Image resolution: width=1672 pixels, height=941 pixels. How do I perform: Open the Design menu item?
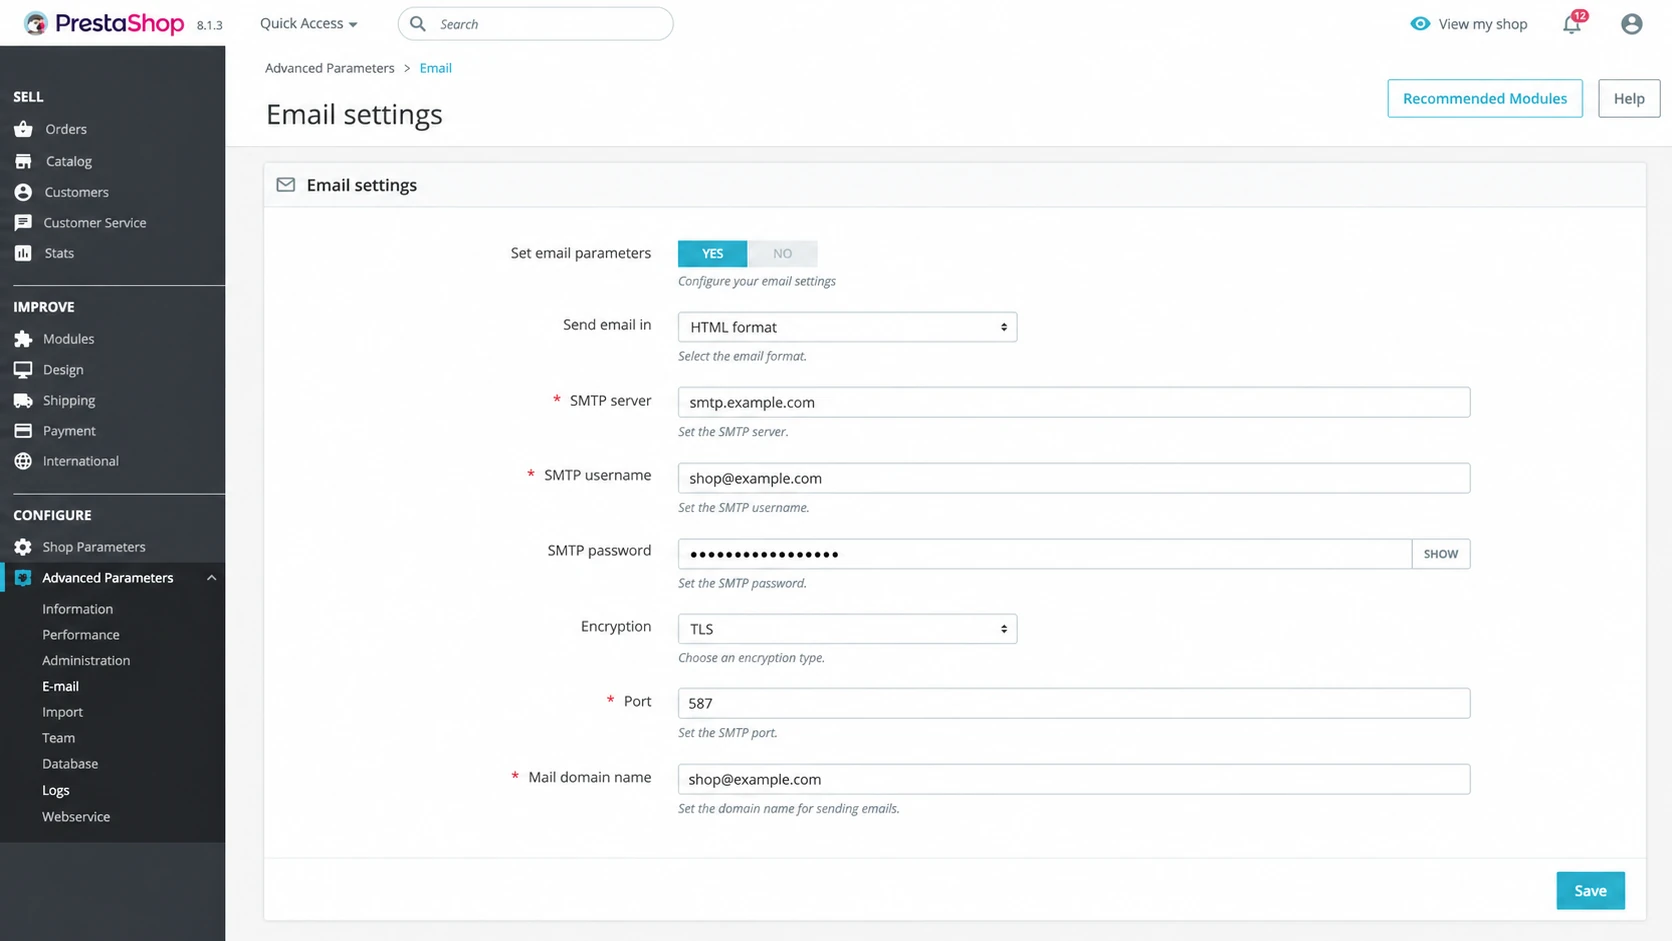[63, 370]
